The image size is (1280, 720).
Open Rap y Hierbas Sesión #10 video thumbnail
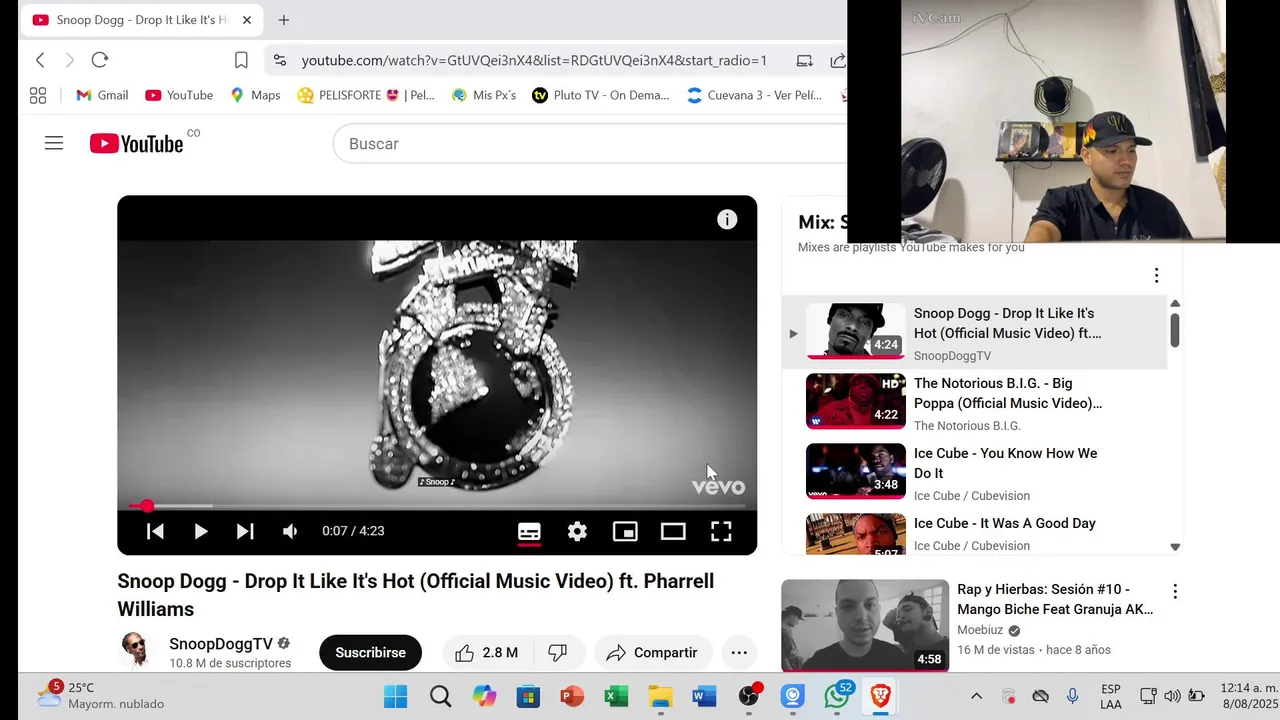[x=865, y=625]
